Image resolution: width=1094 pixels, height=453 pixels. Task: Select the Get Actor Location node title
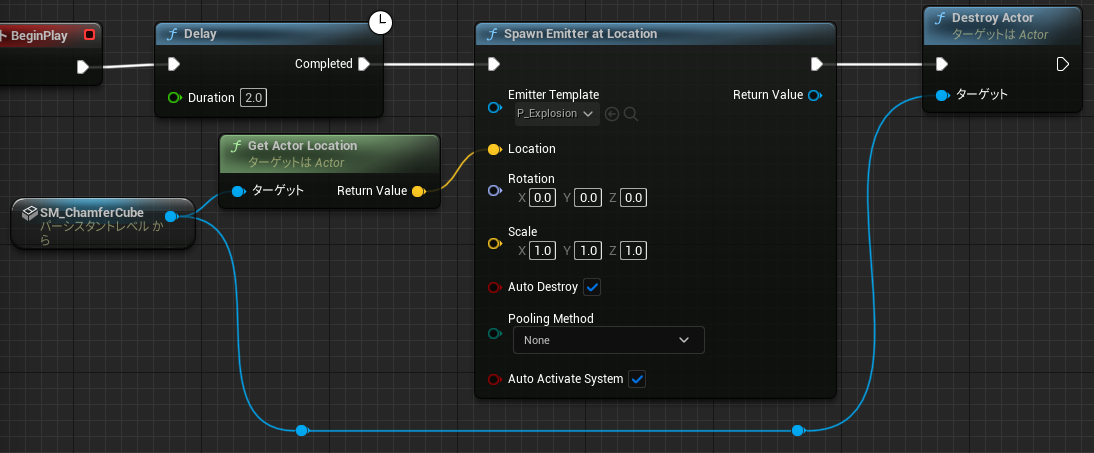303,145
